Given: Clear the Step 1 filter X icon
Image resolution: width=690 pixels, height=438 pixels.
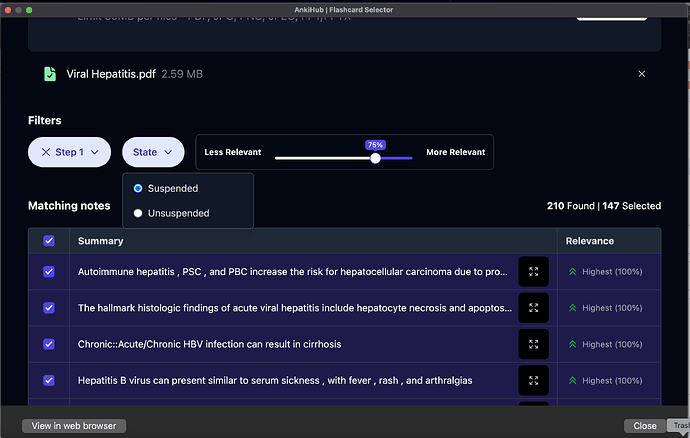Looking at the screenshot, I should pos(46,152).
